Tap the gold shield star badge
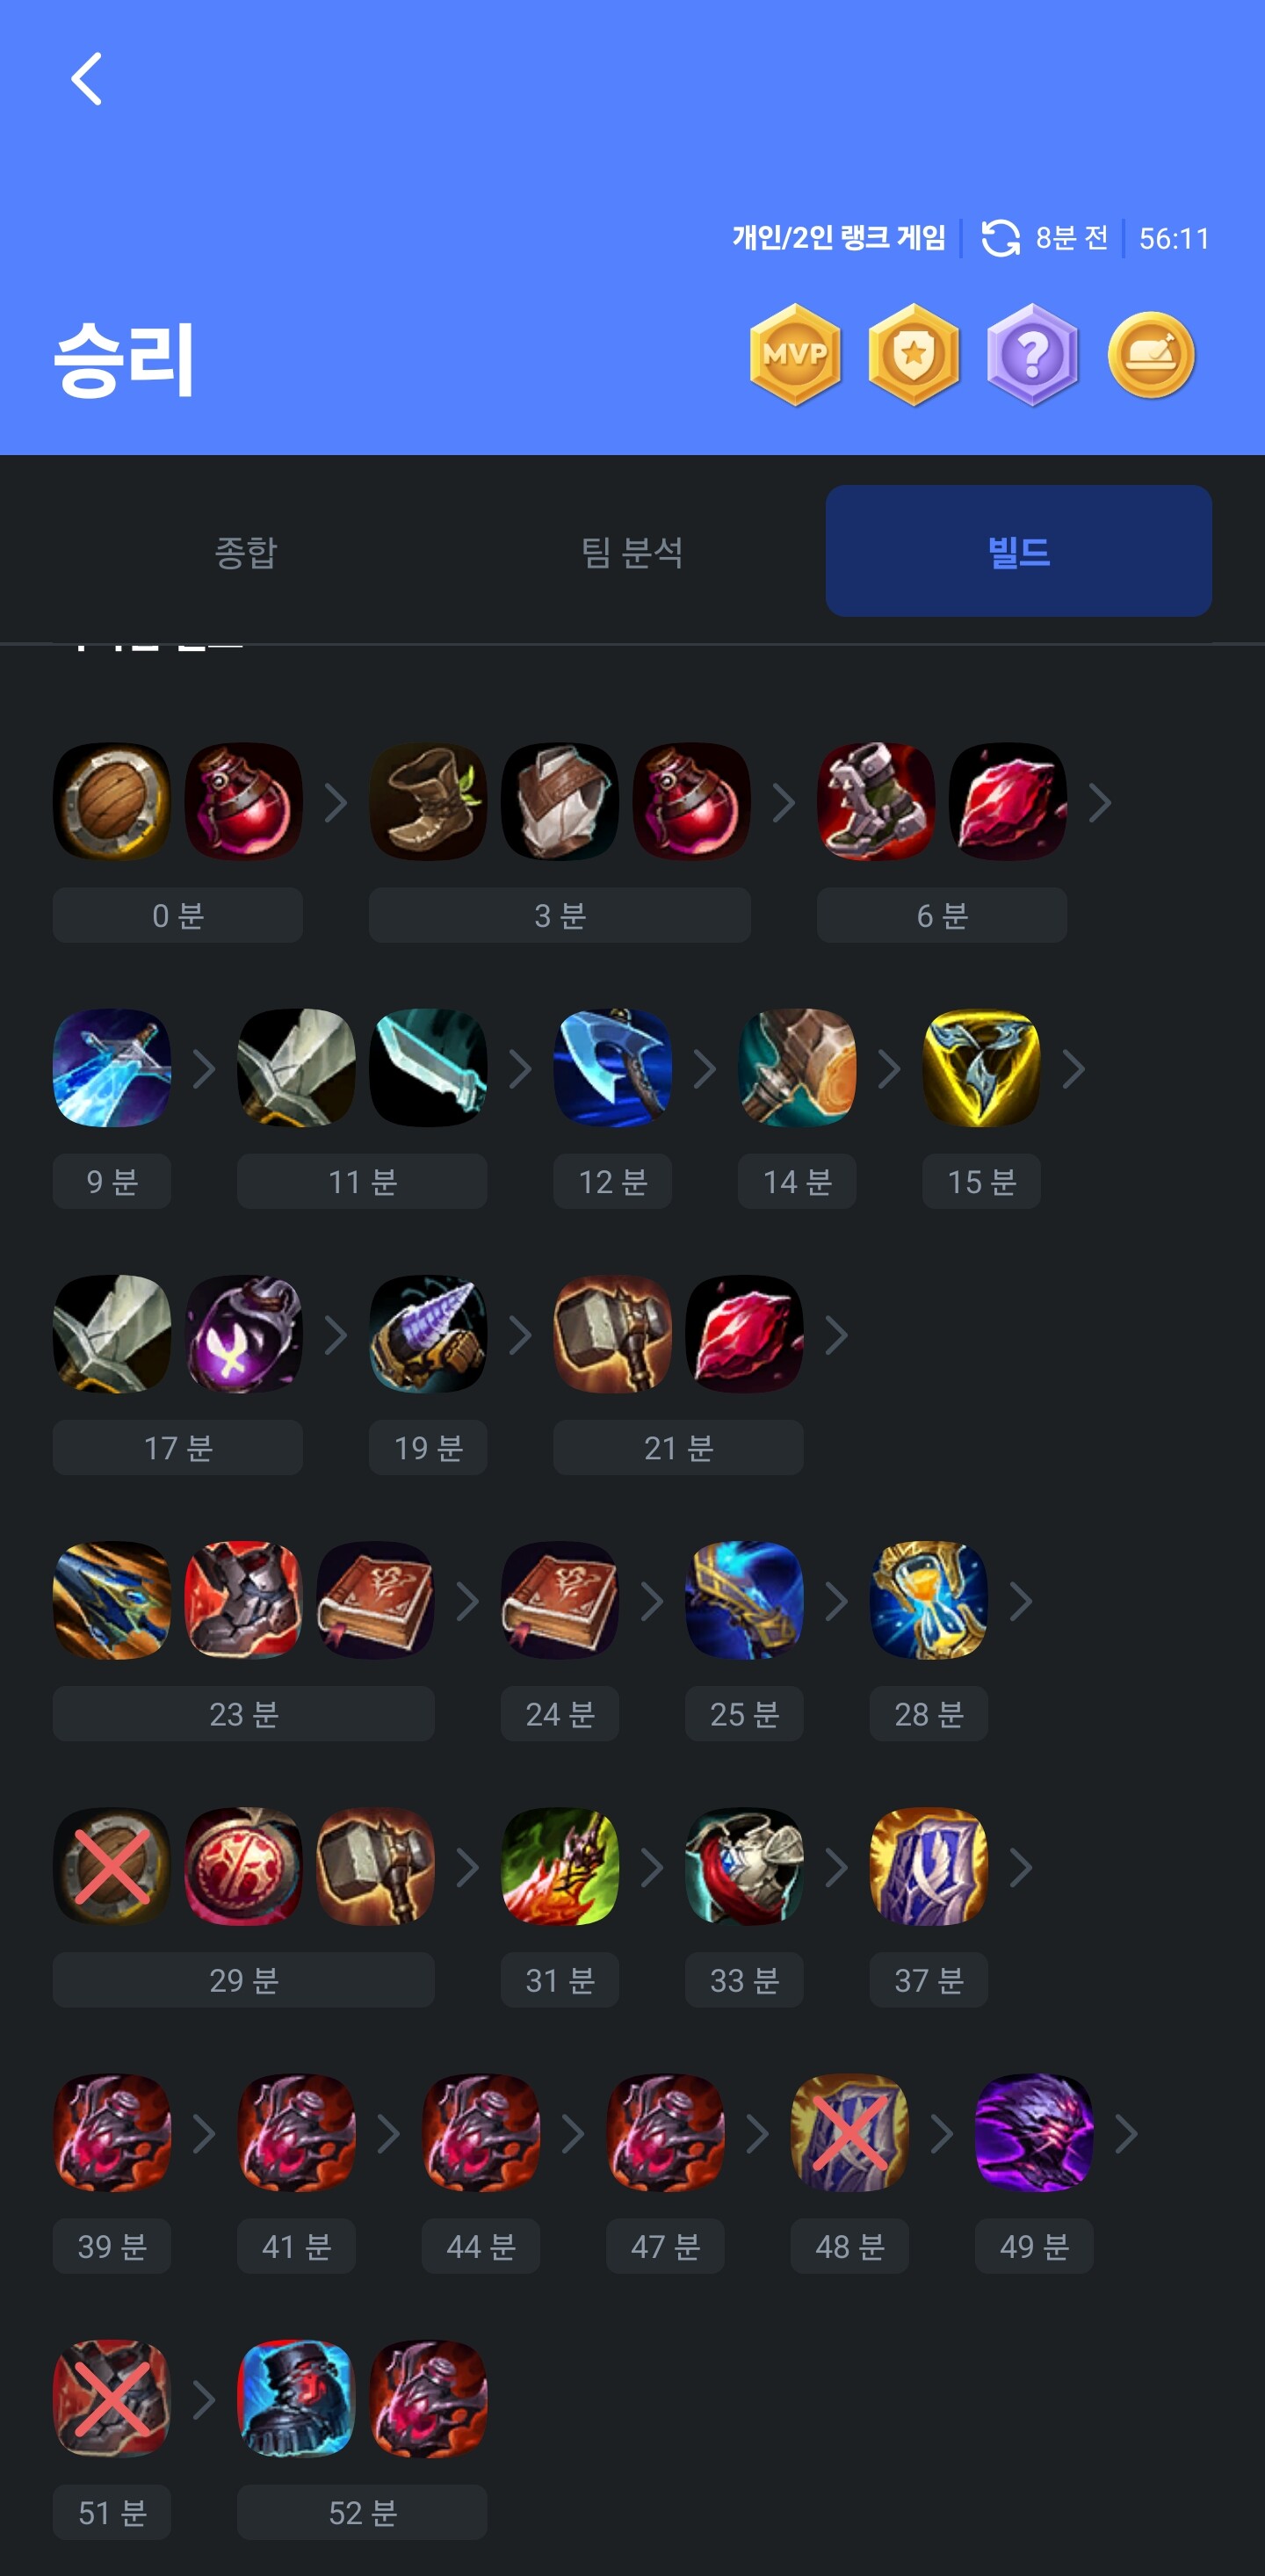This screenshot has width=1265, height=2576. coord(913,355)
